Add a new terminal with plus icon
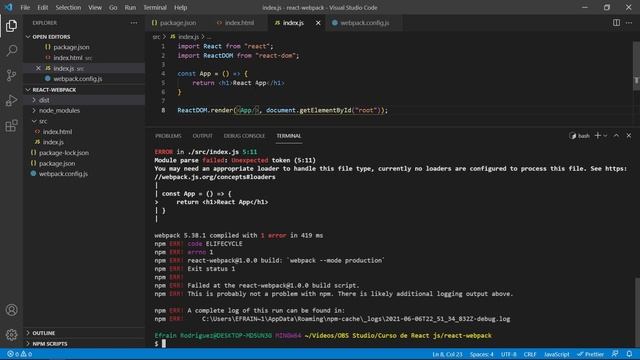The height and width of the screenshot is (360, 640). coord(598,136)
